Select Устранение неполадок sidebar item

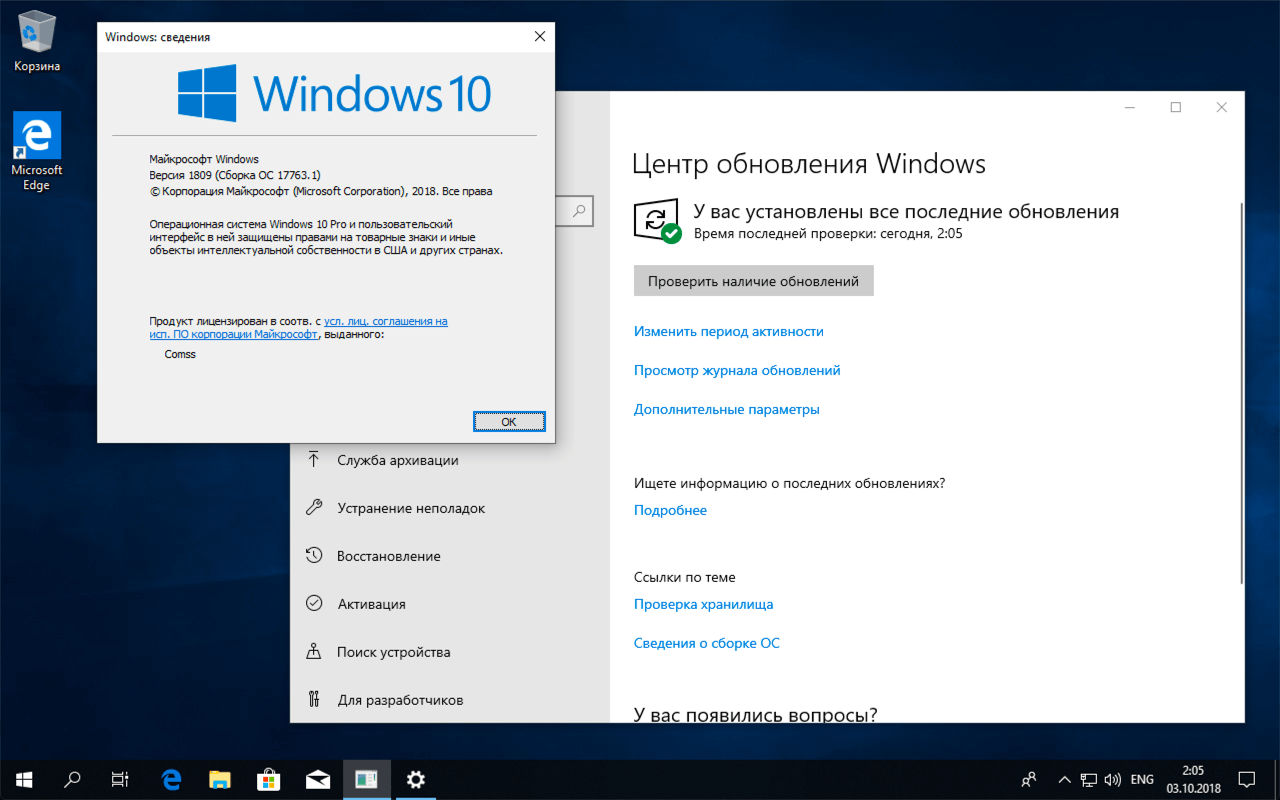(x=450, y=508)
